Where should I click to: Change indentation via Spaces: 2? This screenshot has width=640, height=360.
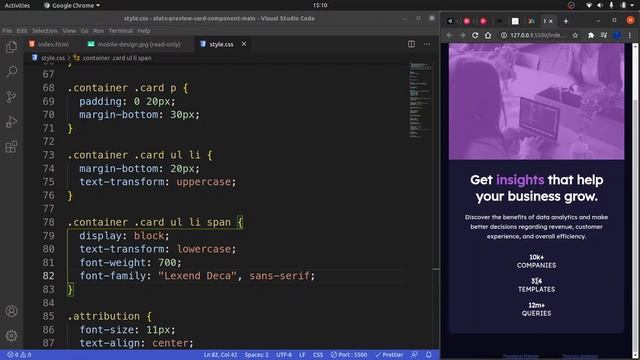257,355
